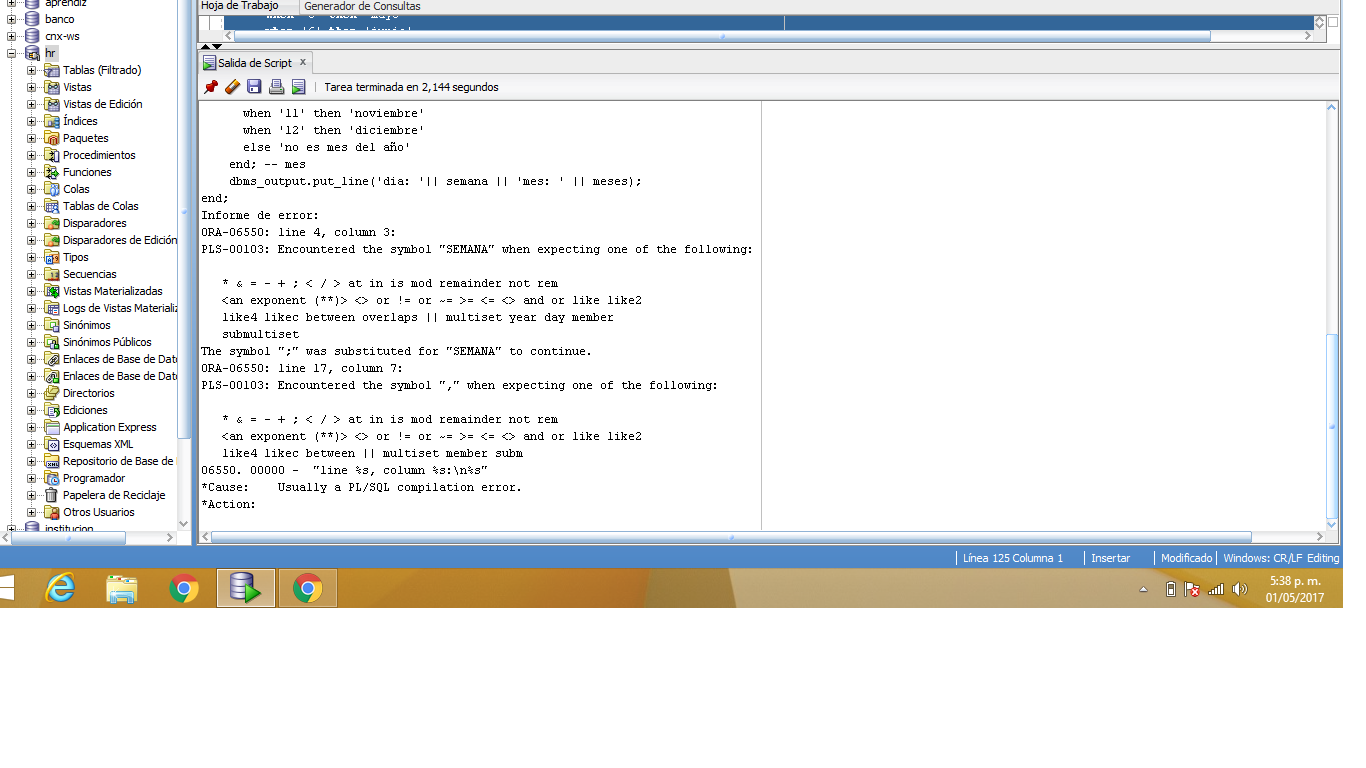Select the Índices folder icon
Viewport: 1366px width, 768px height.
point(52,121)
